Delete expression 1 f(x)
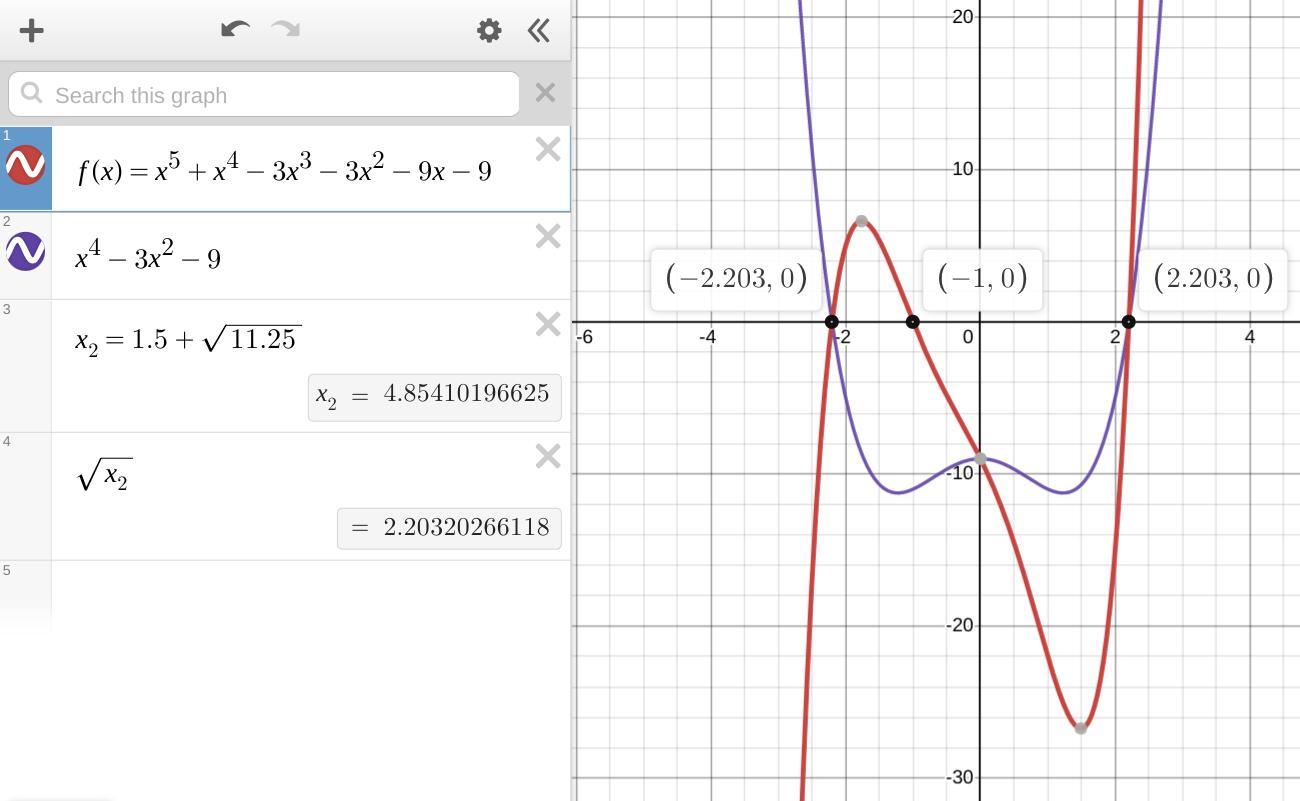Screen dimensions: 1300x801 coord(548,150)
